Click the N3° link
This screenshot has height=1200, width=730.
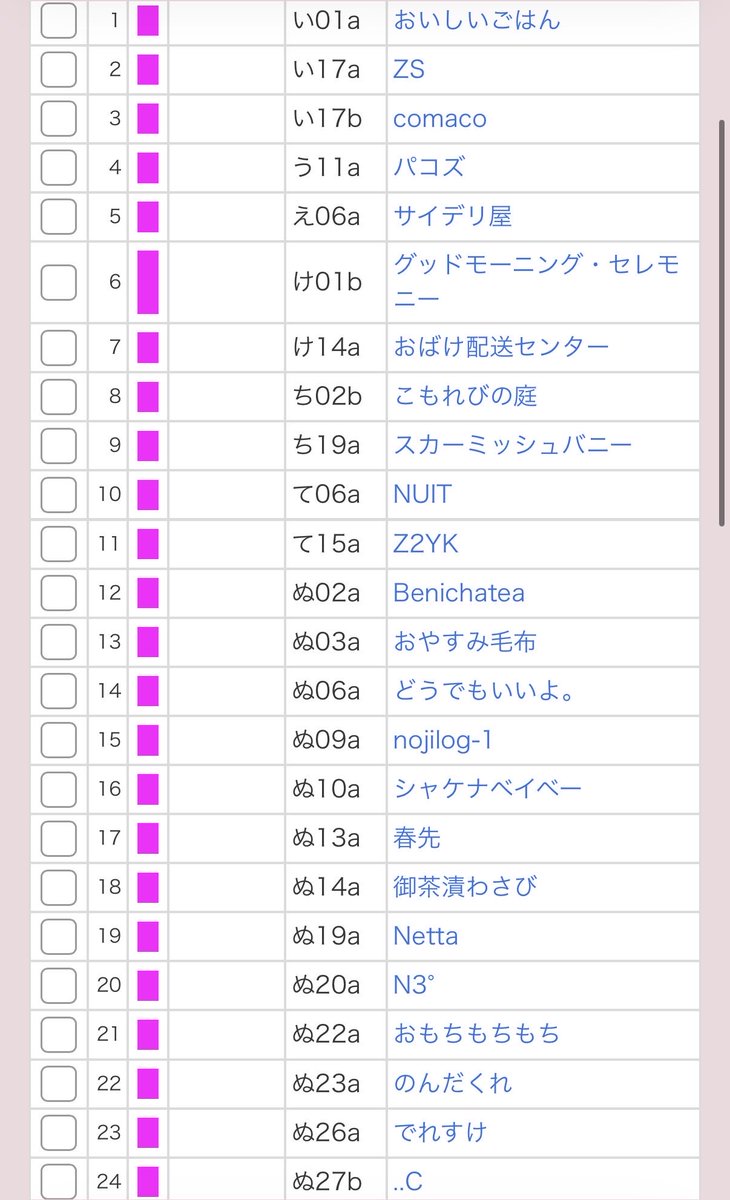click(x=413, y=985)
